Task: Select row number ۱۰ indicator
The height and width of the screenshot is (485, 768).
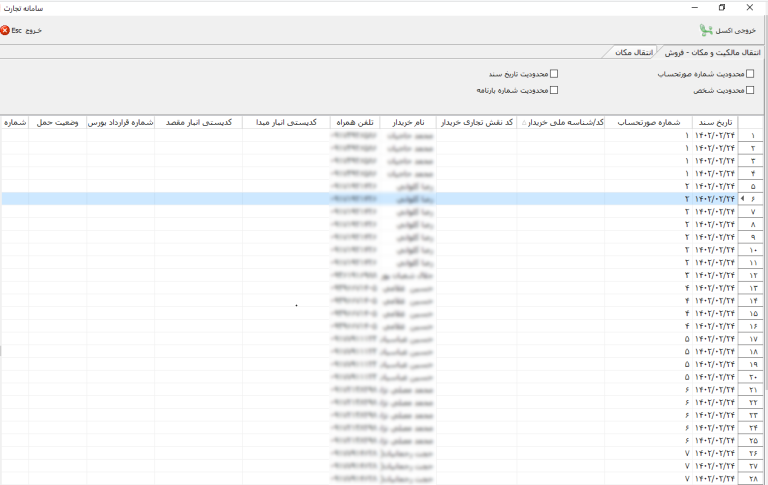Action: (750, 250)
